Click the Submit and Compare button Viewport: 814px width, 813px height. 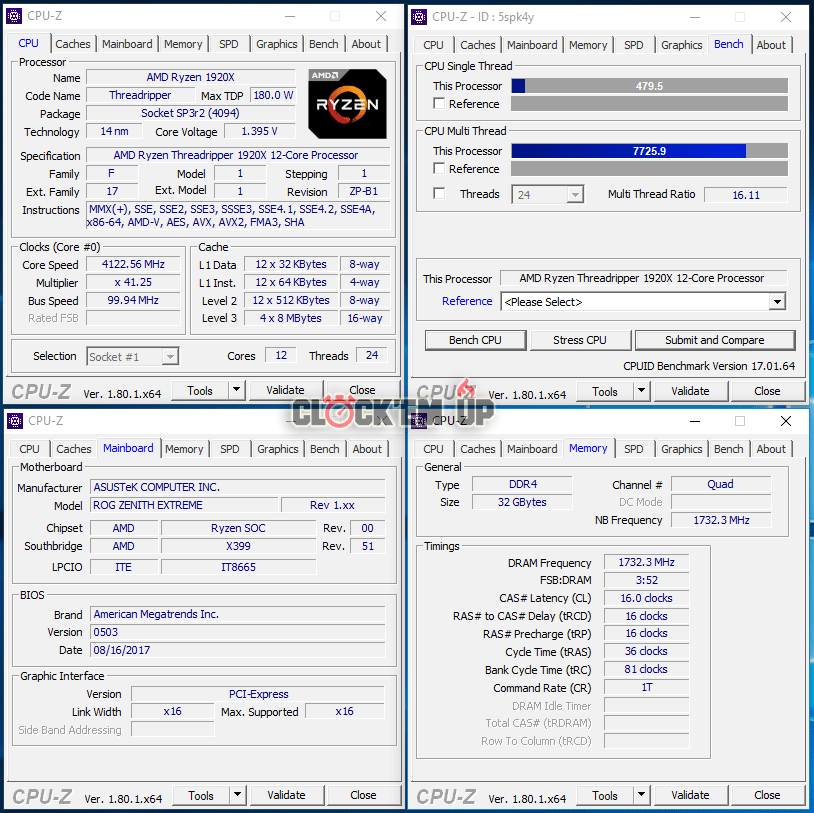(x=714, y=340)
